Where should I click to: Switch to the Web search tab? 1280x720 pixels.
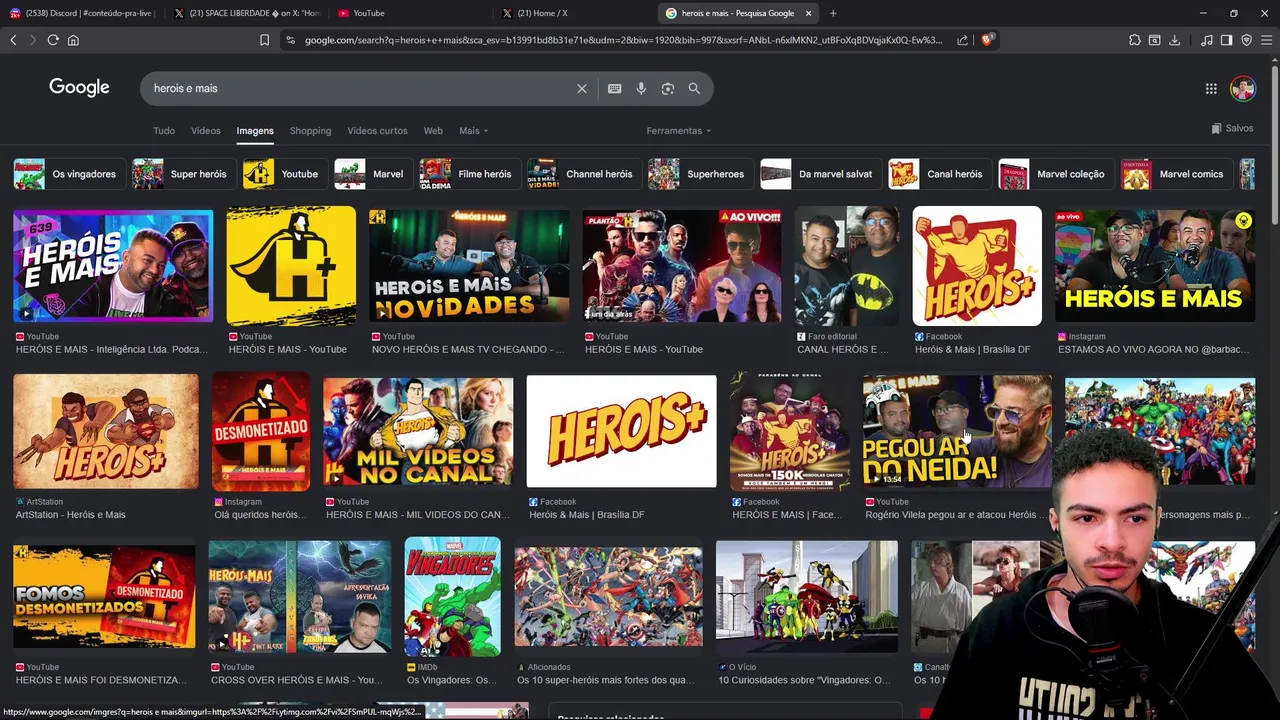tap(433, 131)
